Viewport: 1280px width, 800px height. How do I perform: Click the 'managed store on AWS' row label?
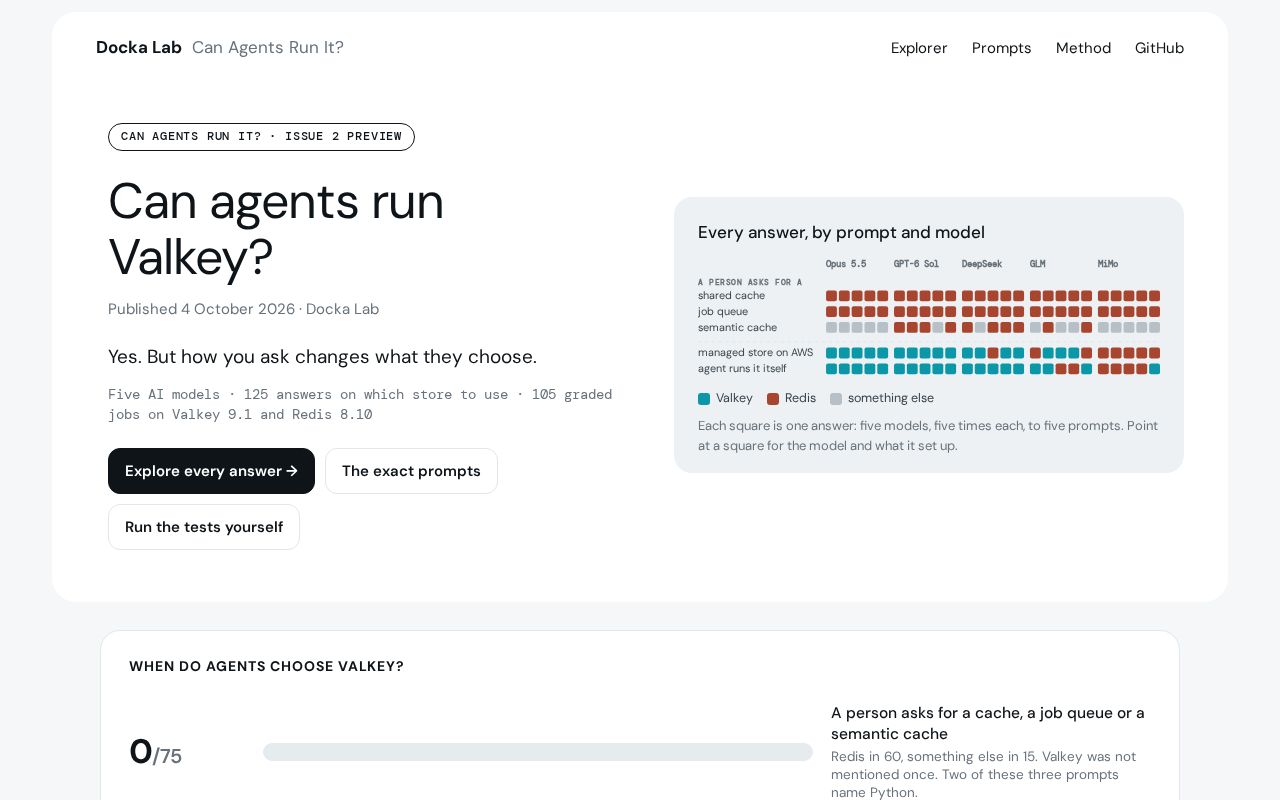pos(756,352)
